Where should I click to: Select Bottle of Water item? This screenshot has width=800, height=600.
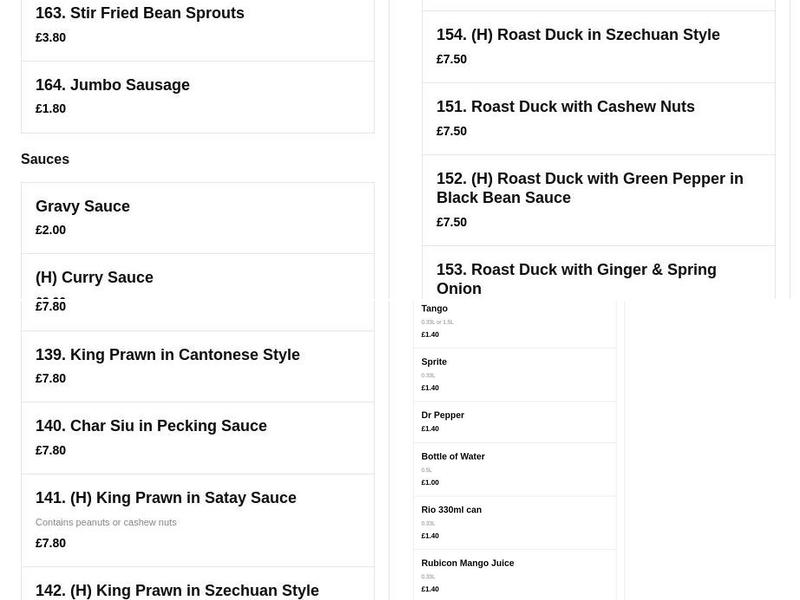tap(453, 457)
